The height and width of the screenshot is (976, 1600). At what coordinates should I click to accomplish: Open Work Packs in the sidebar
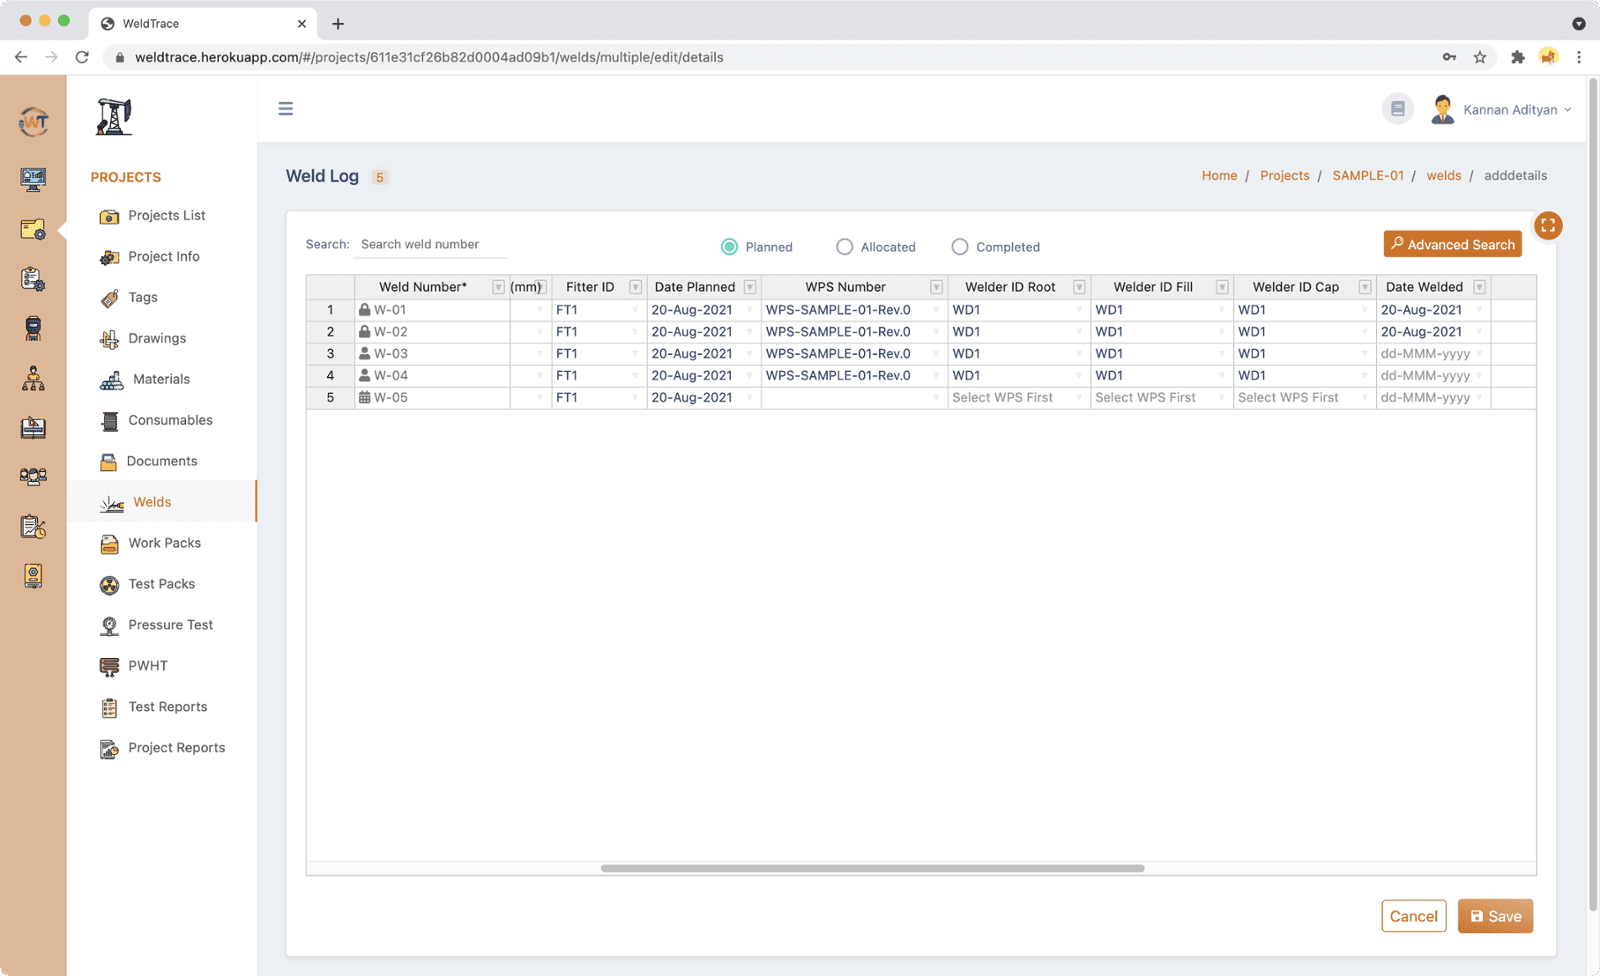point(164,543)
